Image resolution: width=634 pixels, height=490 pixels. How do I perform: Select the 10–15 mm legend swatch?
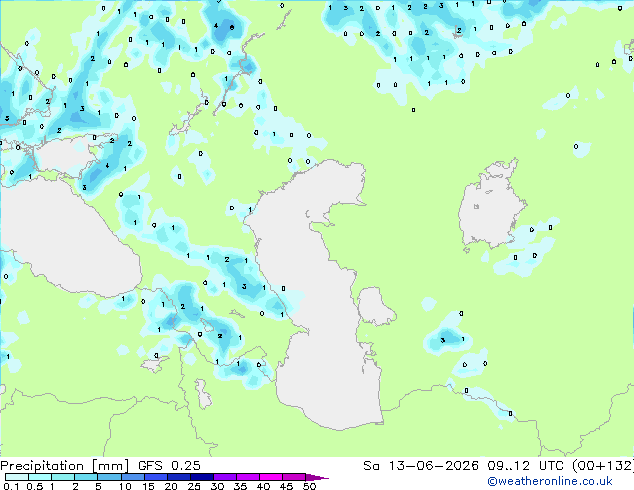pos(132,477)
